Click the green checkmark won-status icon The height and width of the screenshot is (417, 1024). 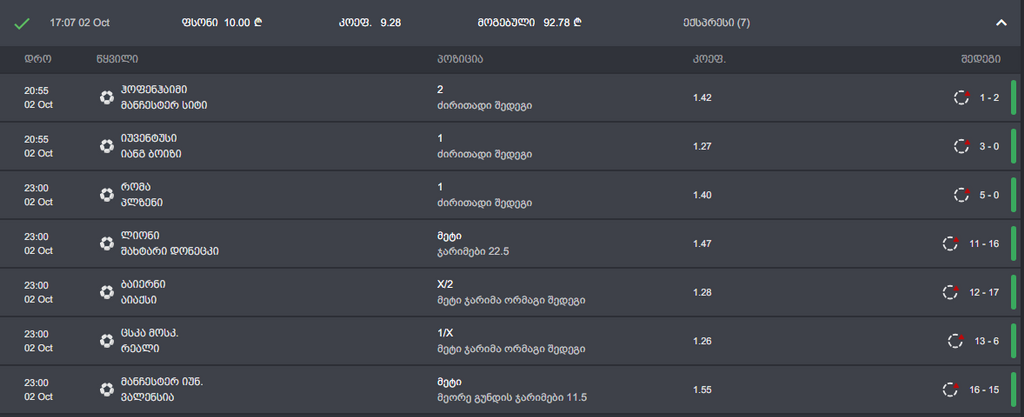point(22,22)
